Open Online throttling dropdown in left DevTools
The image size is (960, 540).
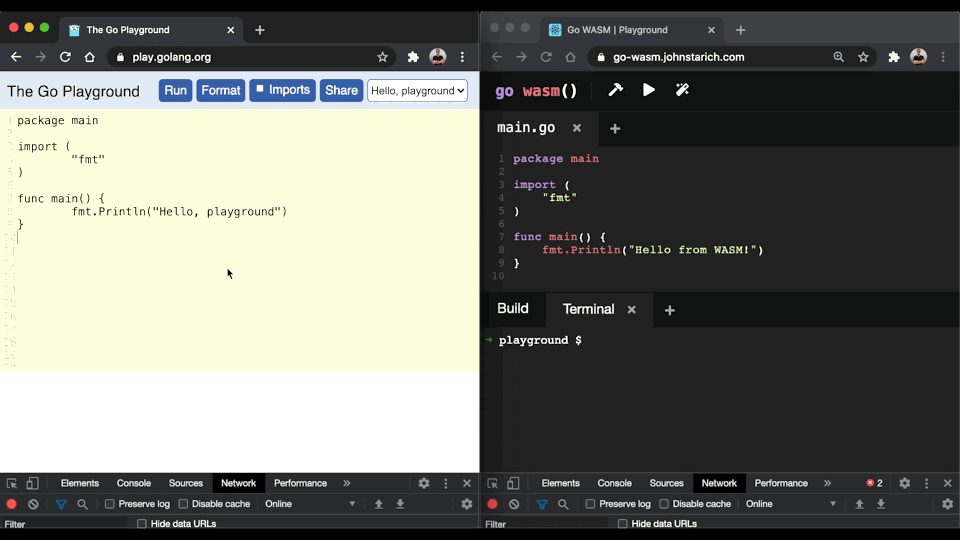click(309, 504)
